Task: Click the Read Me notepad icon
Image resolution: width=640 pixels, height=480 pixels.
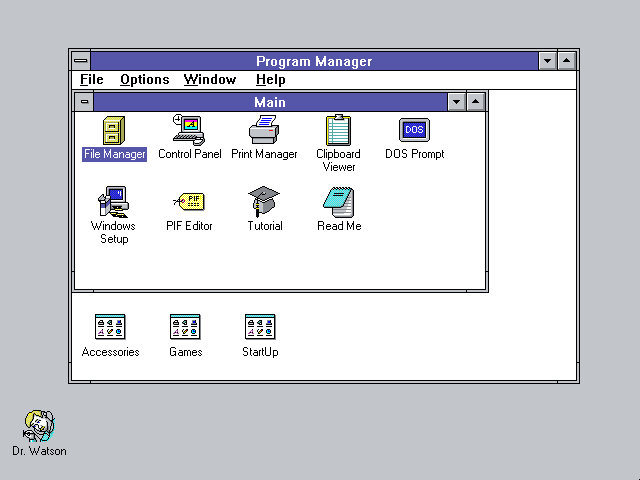Action: [338, 202]
